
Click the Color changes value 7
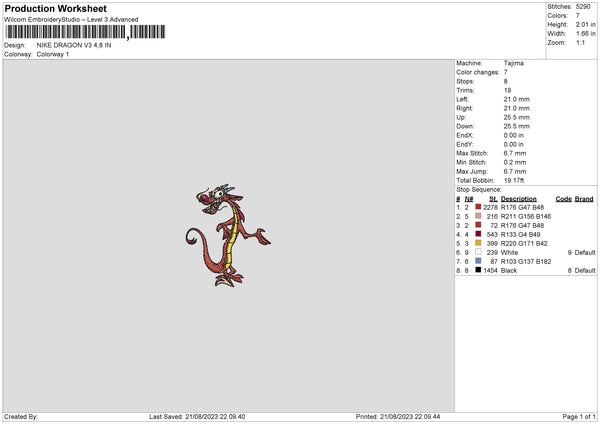(505, 72)
